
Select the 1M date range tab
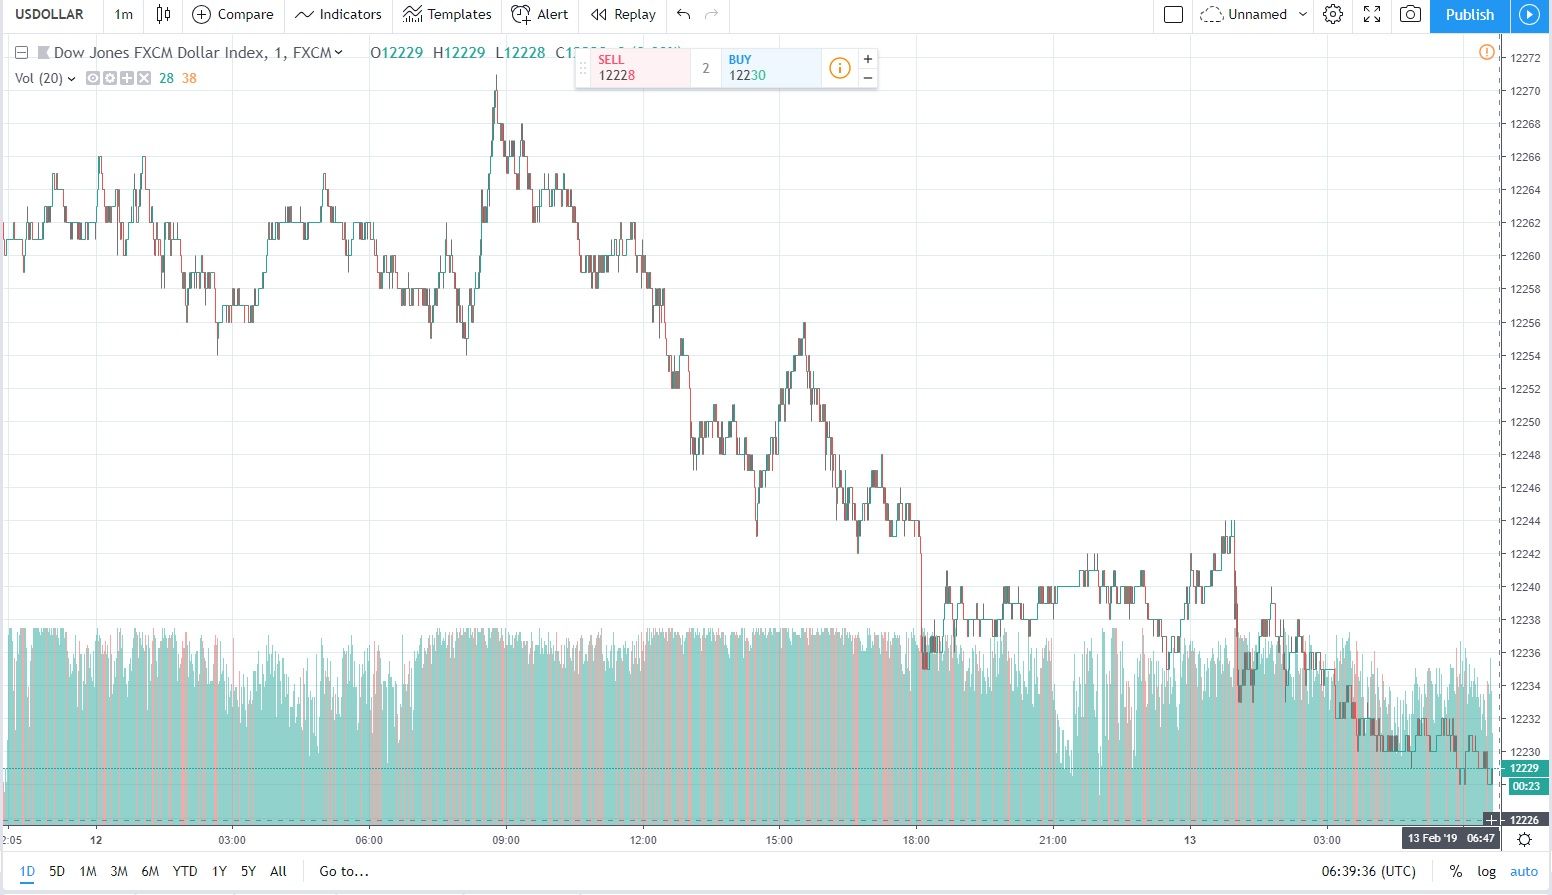(88, 871)
